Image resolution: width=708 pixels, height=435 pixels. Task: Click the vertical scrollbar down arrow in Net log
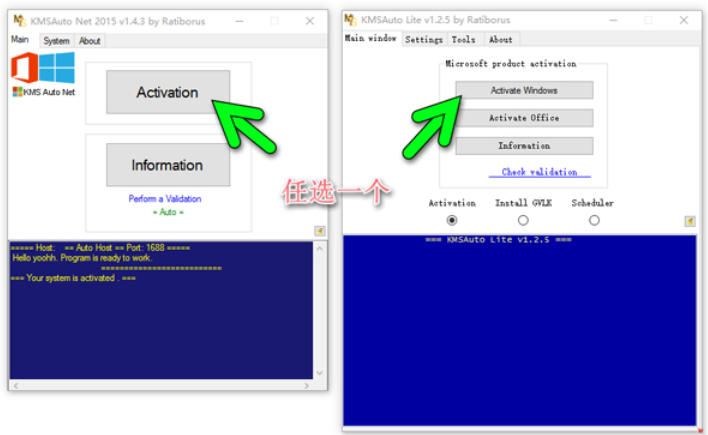tap(320, 373)
